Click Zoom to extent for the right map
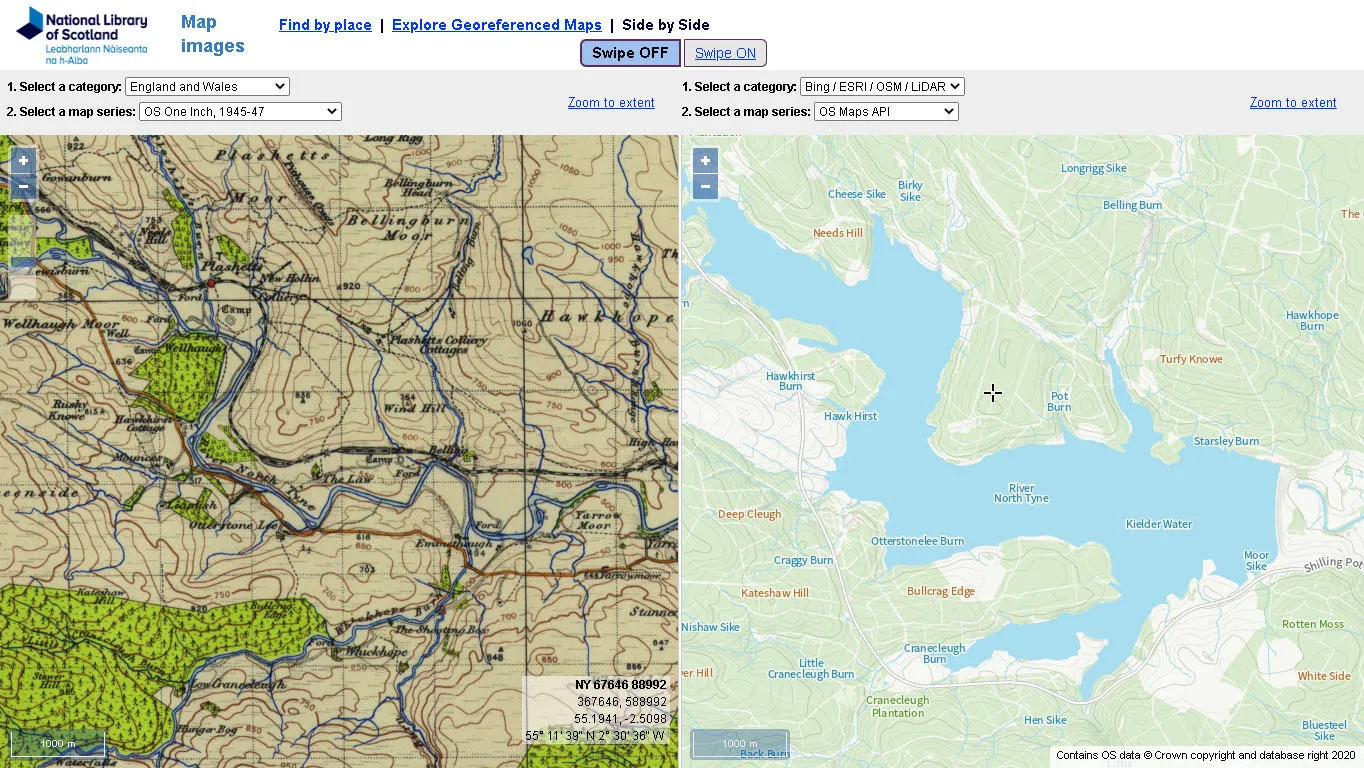Viewport: 1364px width, 768px height. click(1292, 103)
